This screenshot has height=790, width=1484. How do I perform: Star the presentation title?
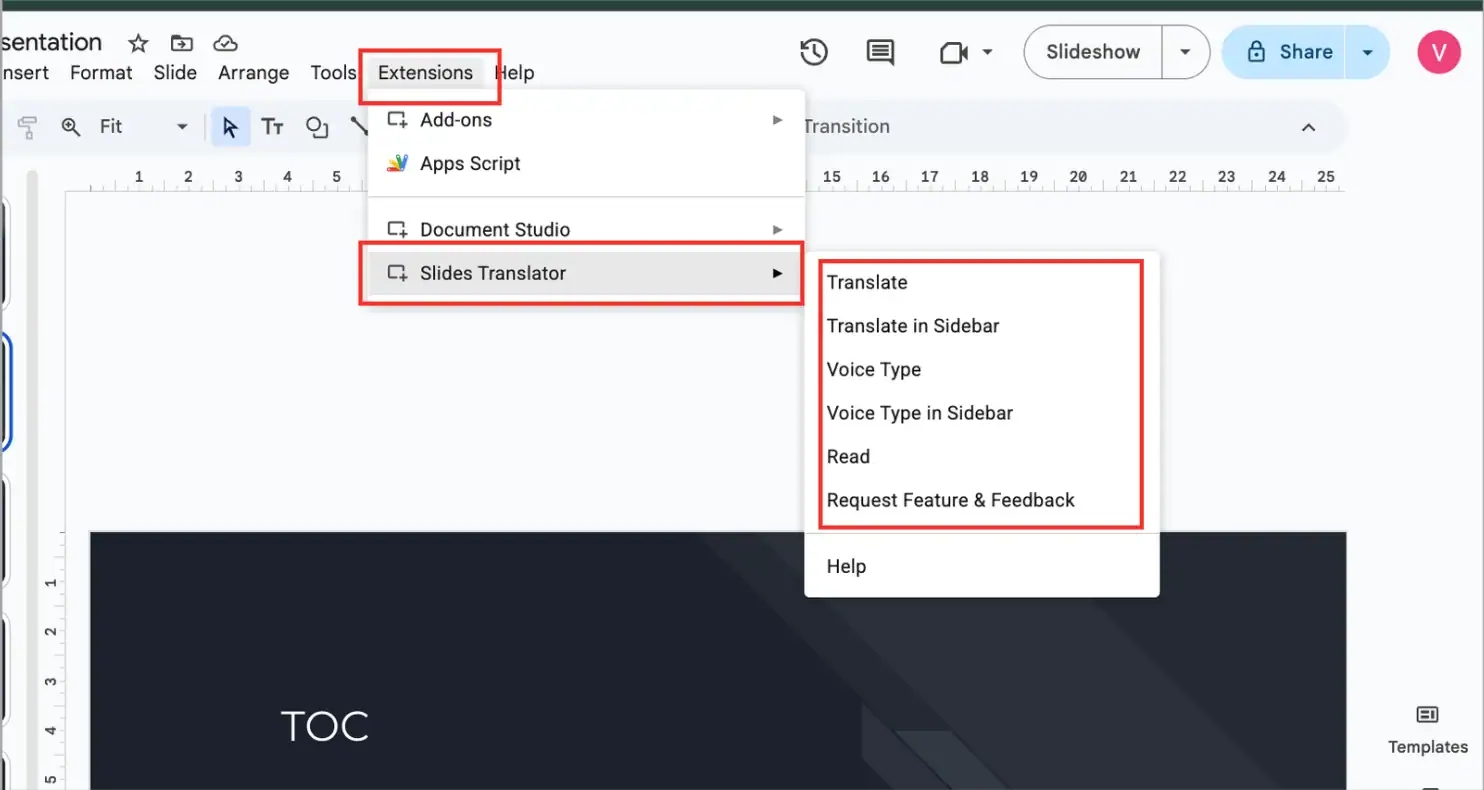[x=138, y=43]
